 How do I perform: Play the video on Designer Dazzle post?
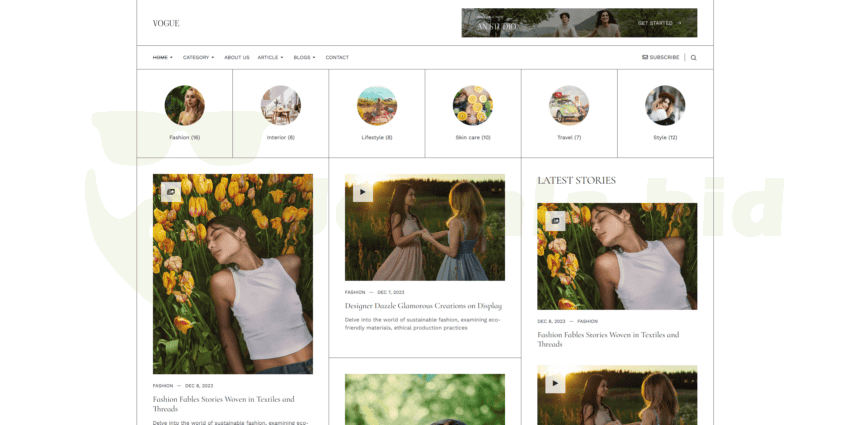(x=363, y=191)
